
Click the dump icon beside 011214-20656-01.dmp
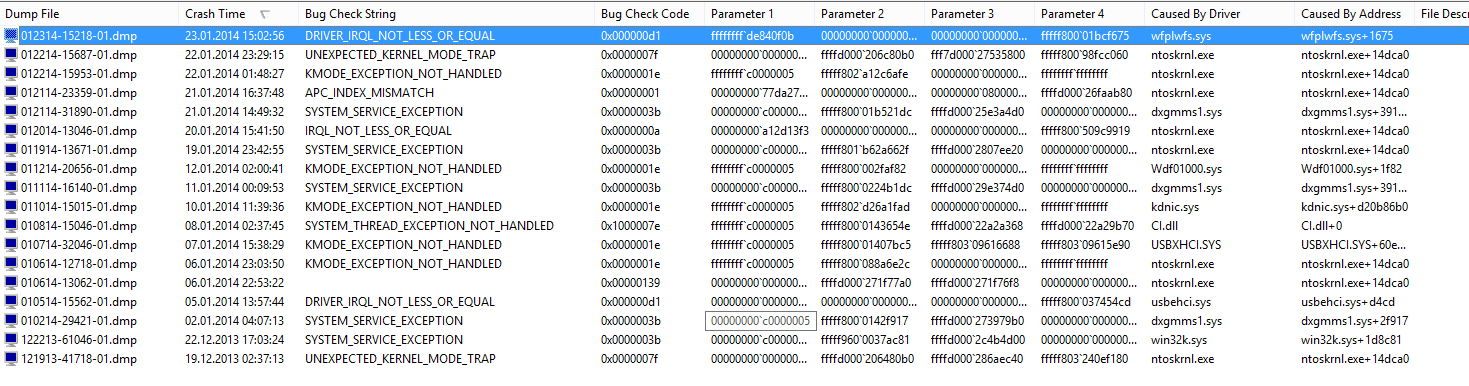(11, 168)
